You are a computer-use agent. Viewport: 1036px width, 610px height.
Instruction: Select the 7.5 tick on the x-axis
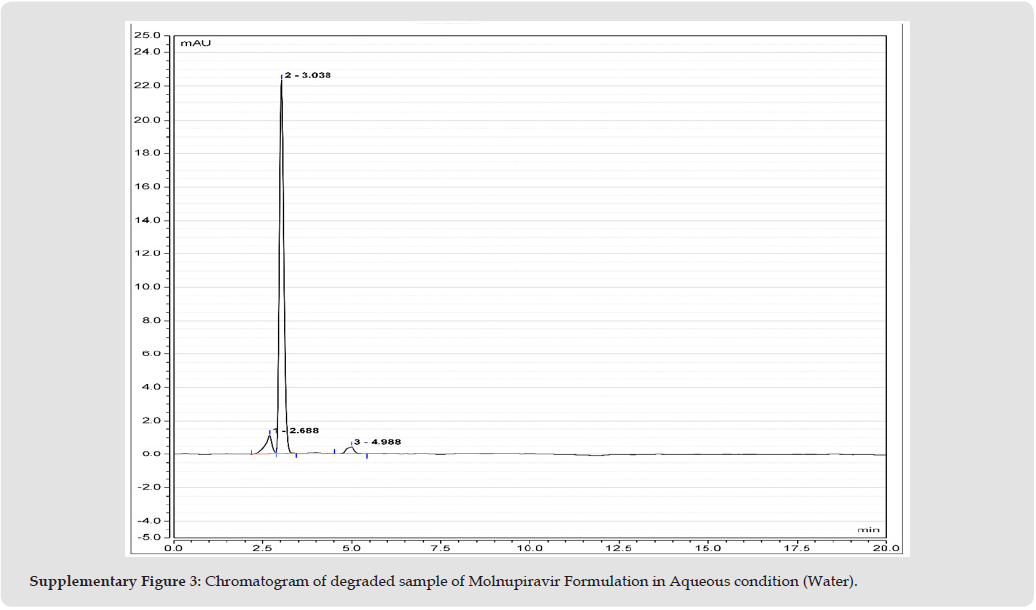(x=440, y=548)
